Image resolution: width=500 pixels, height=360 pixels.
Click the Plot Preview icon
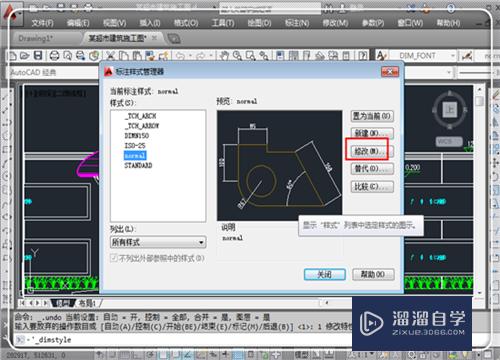click(x=68, y=55)
